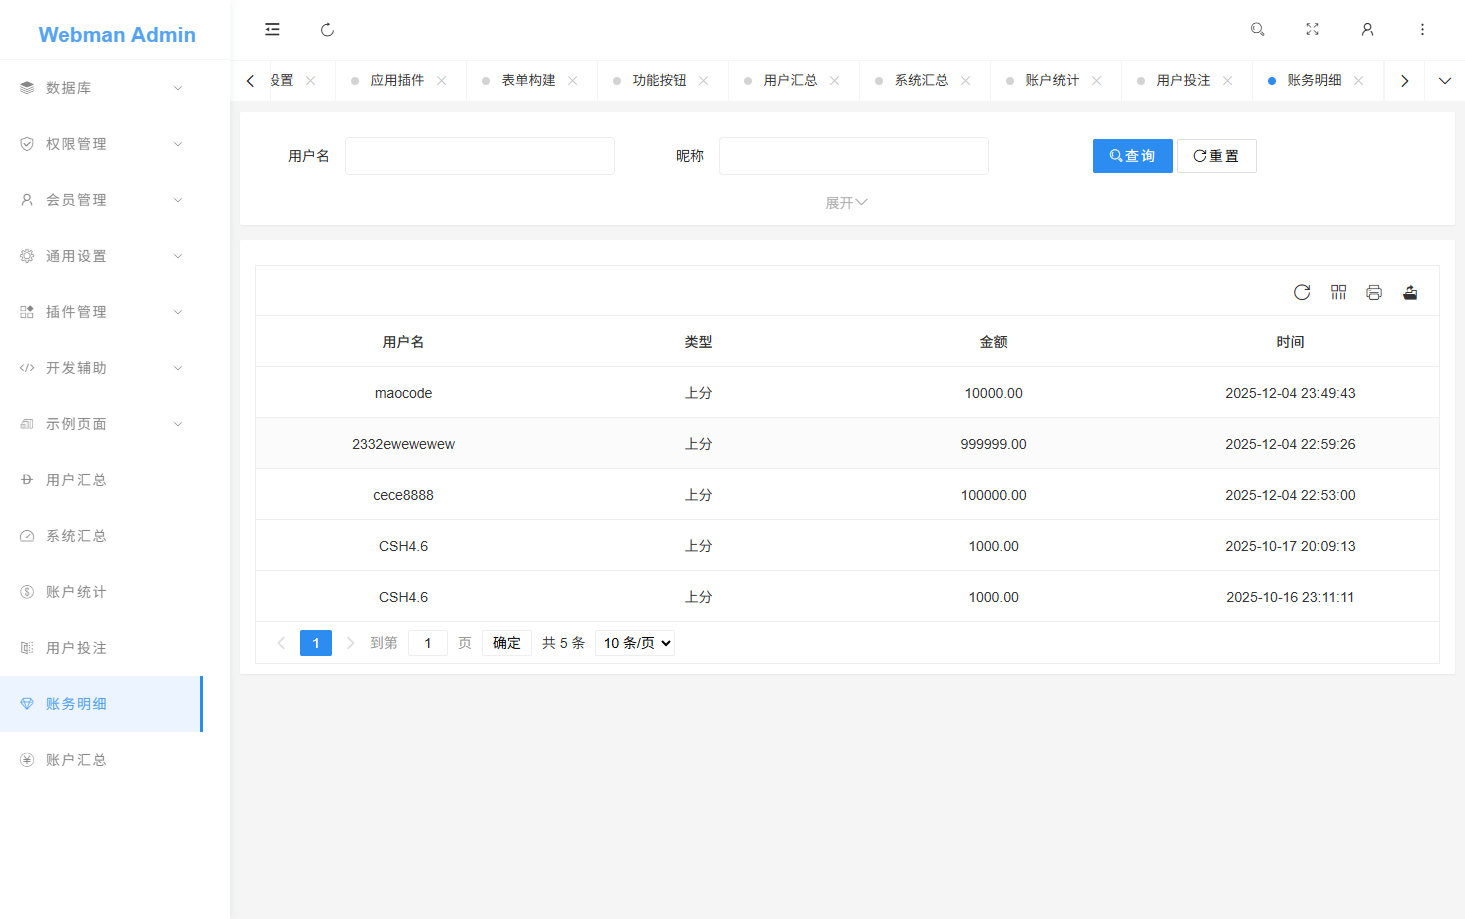Expand the 数据库 sidebar section

[100, 87]
